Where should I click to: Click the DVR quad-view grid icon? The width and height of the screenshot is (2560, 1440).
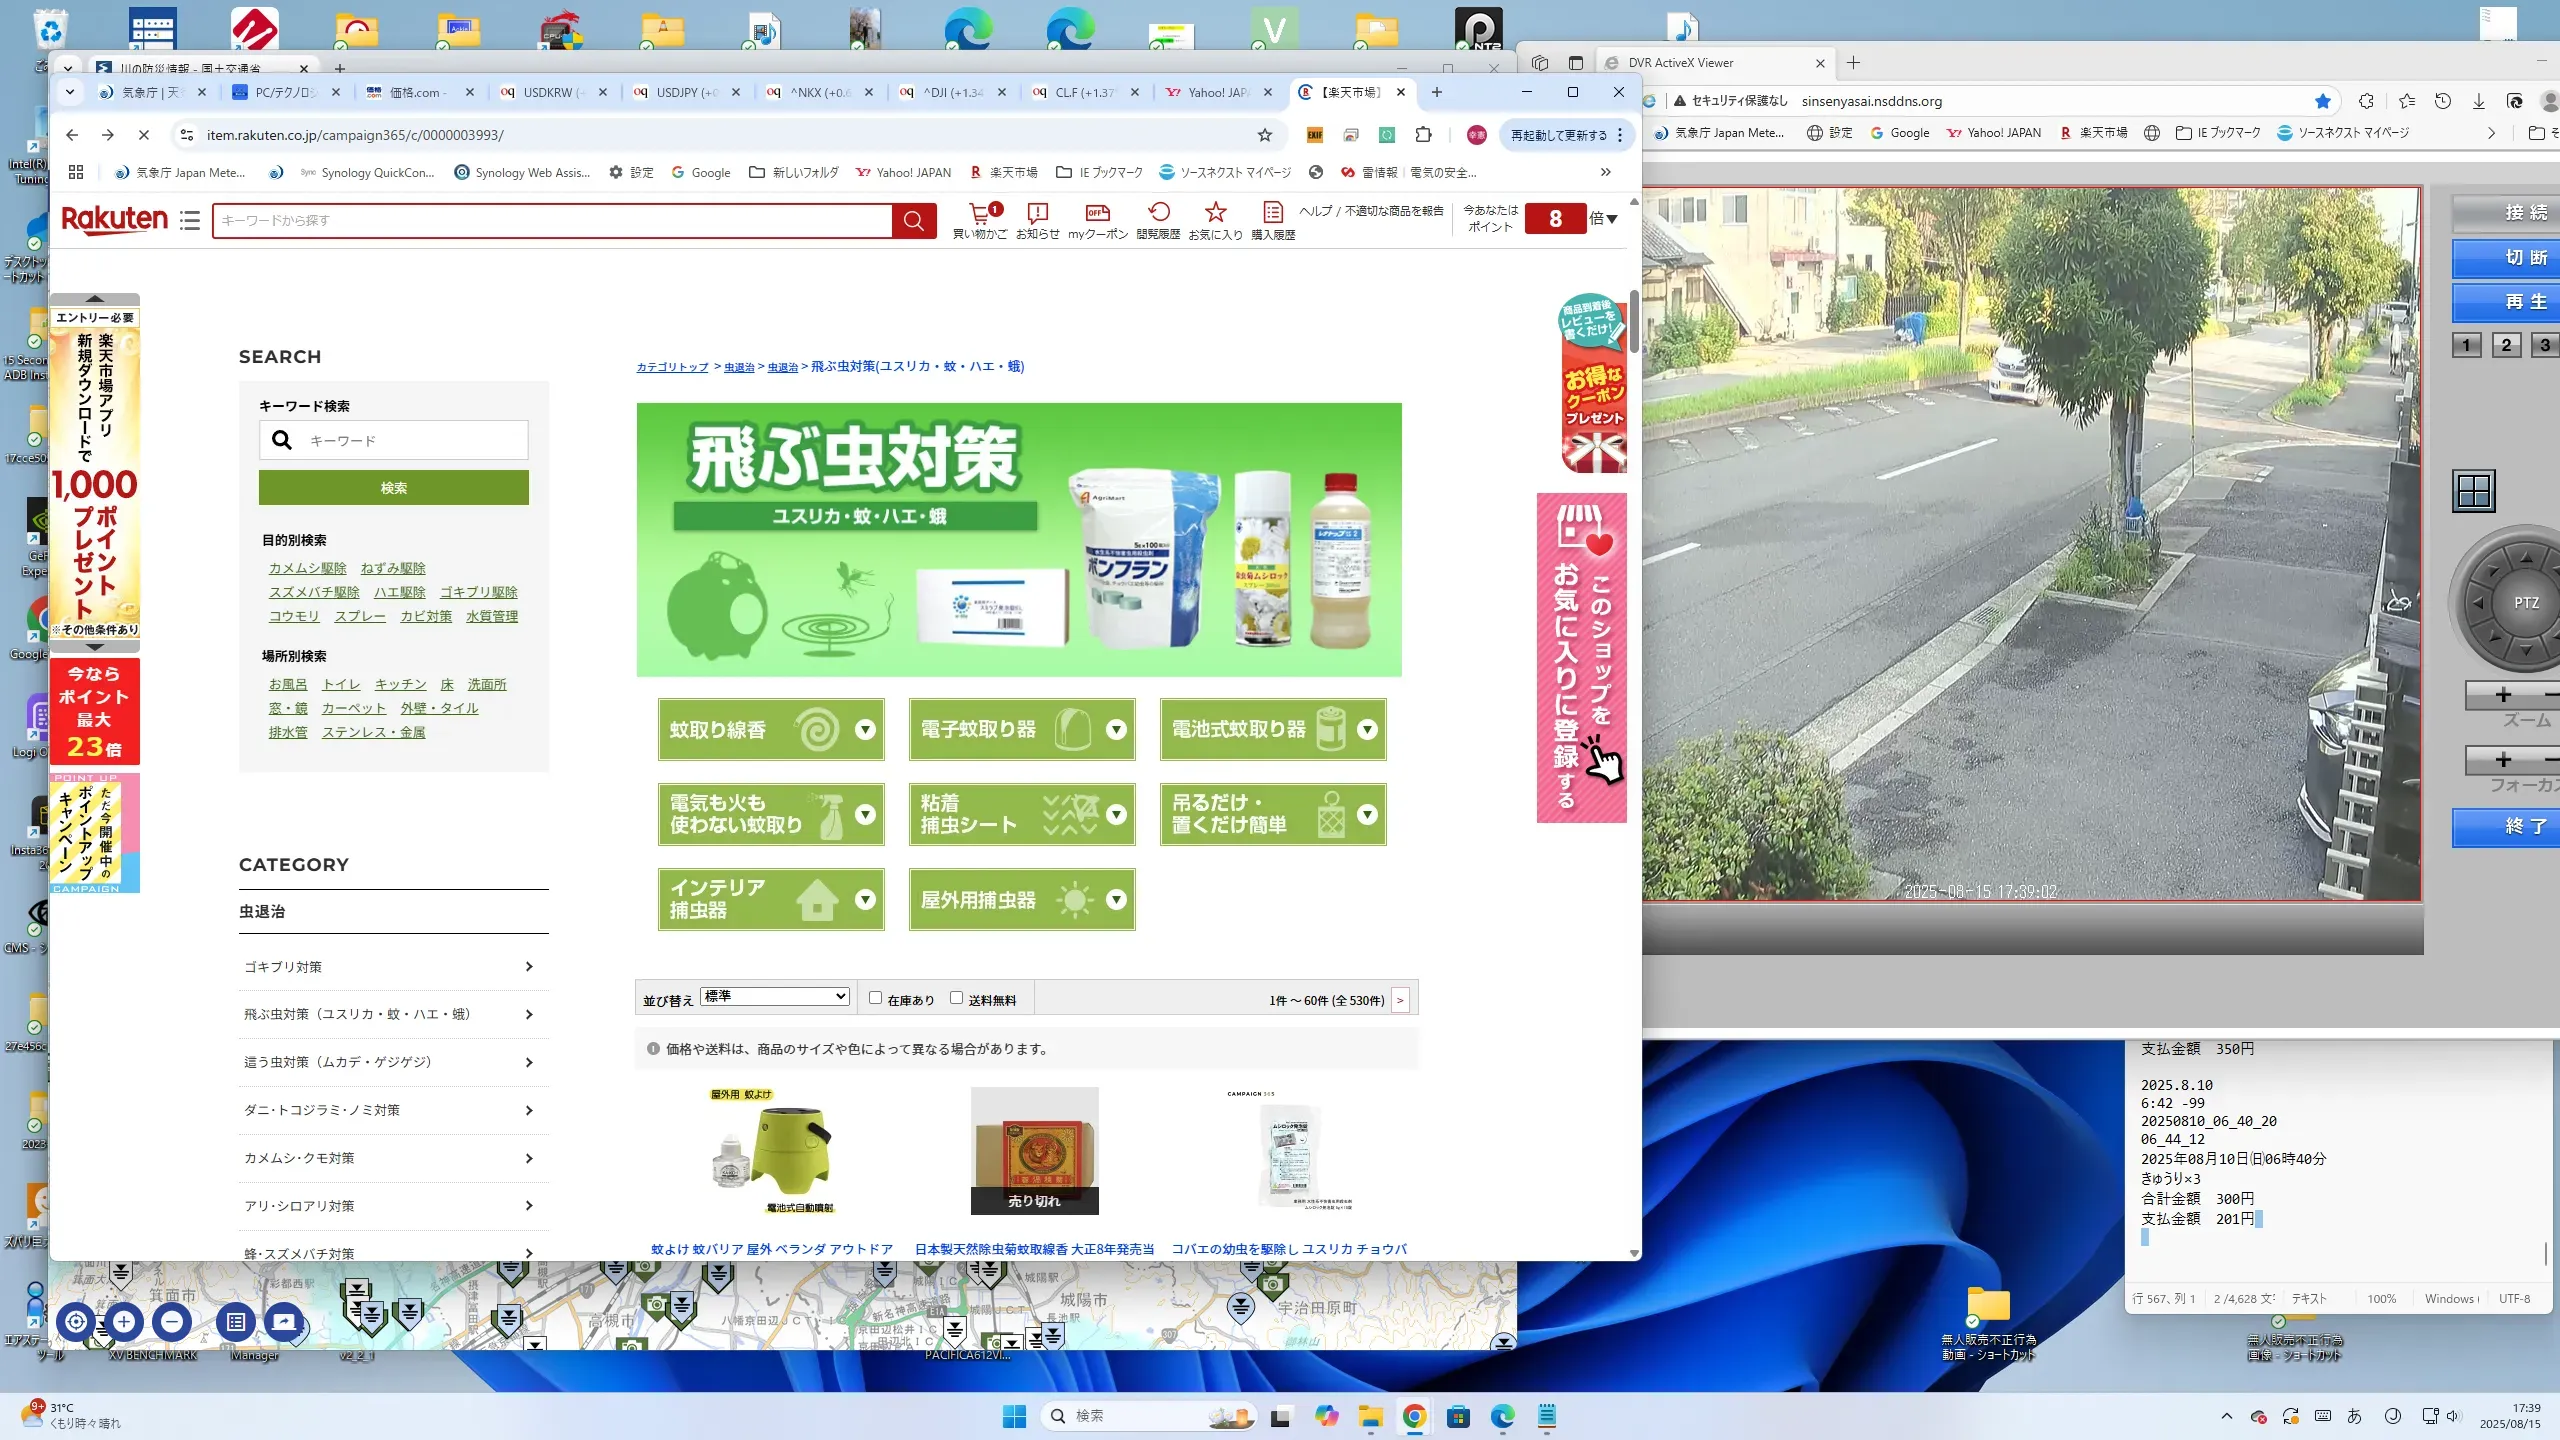(x=2473, y=491)
